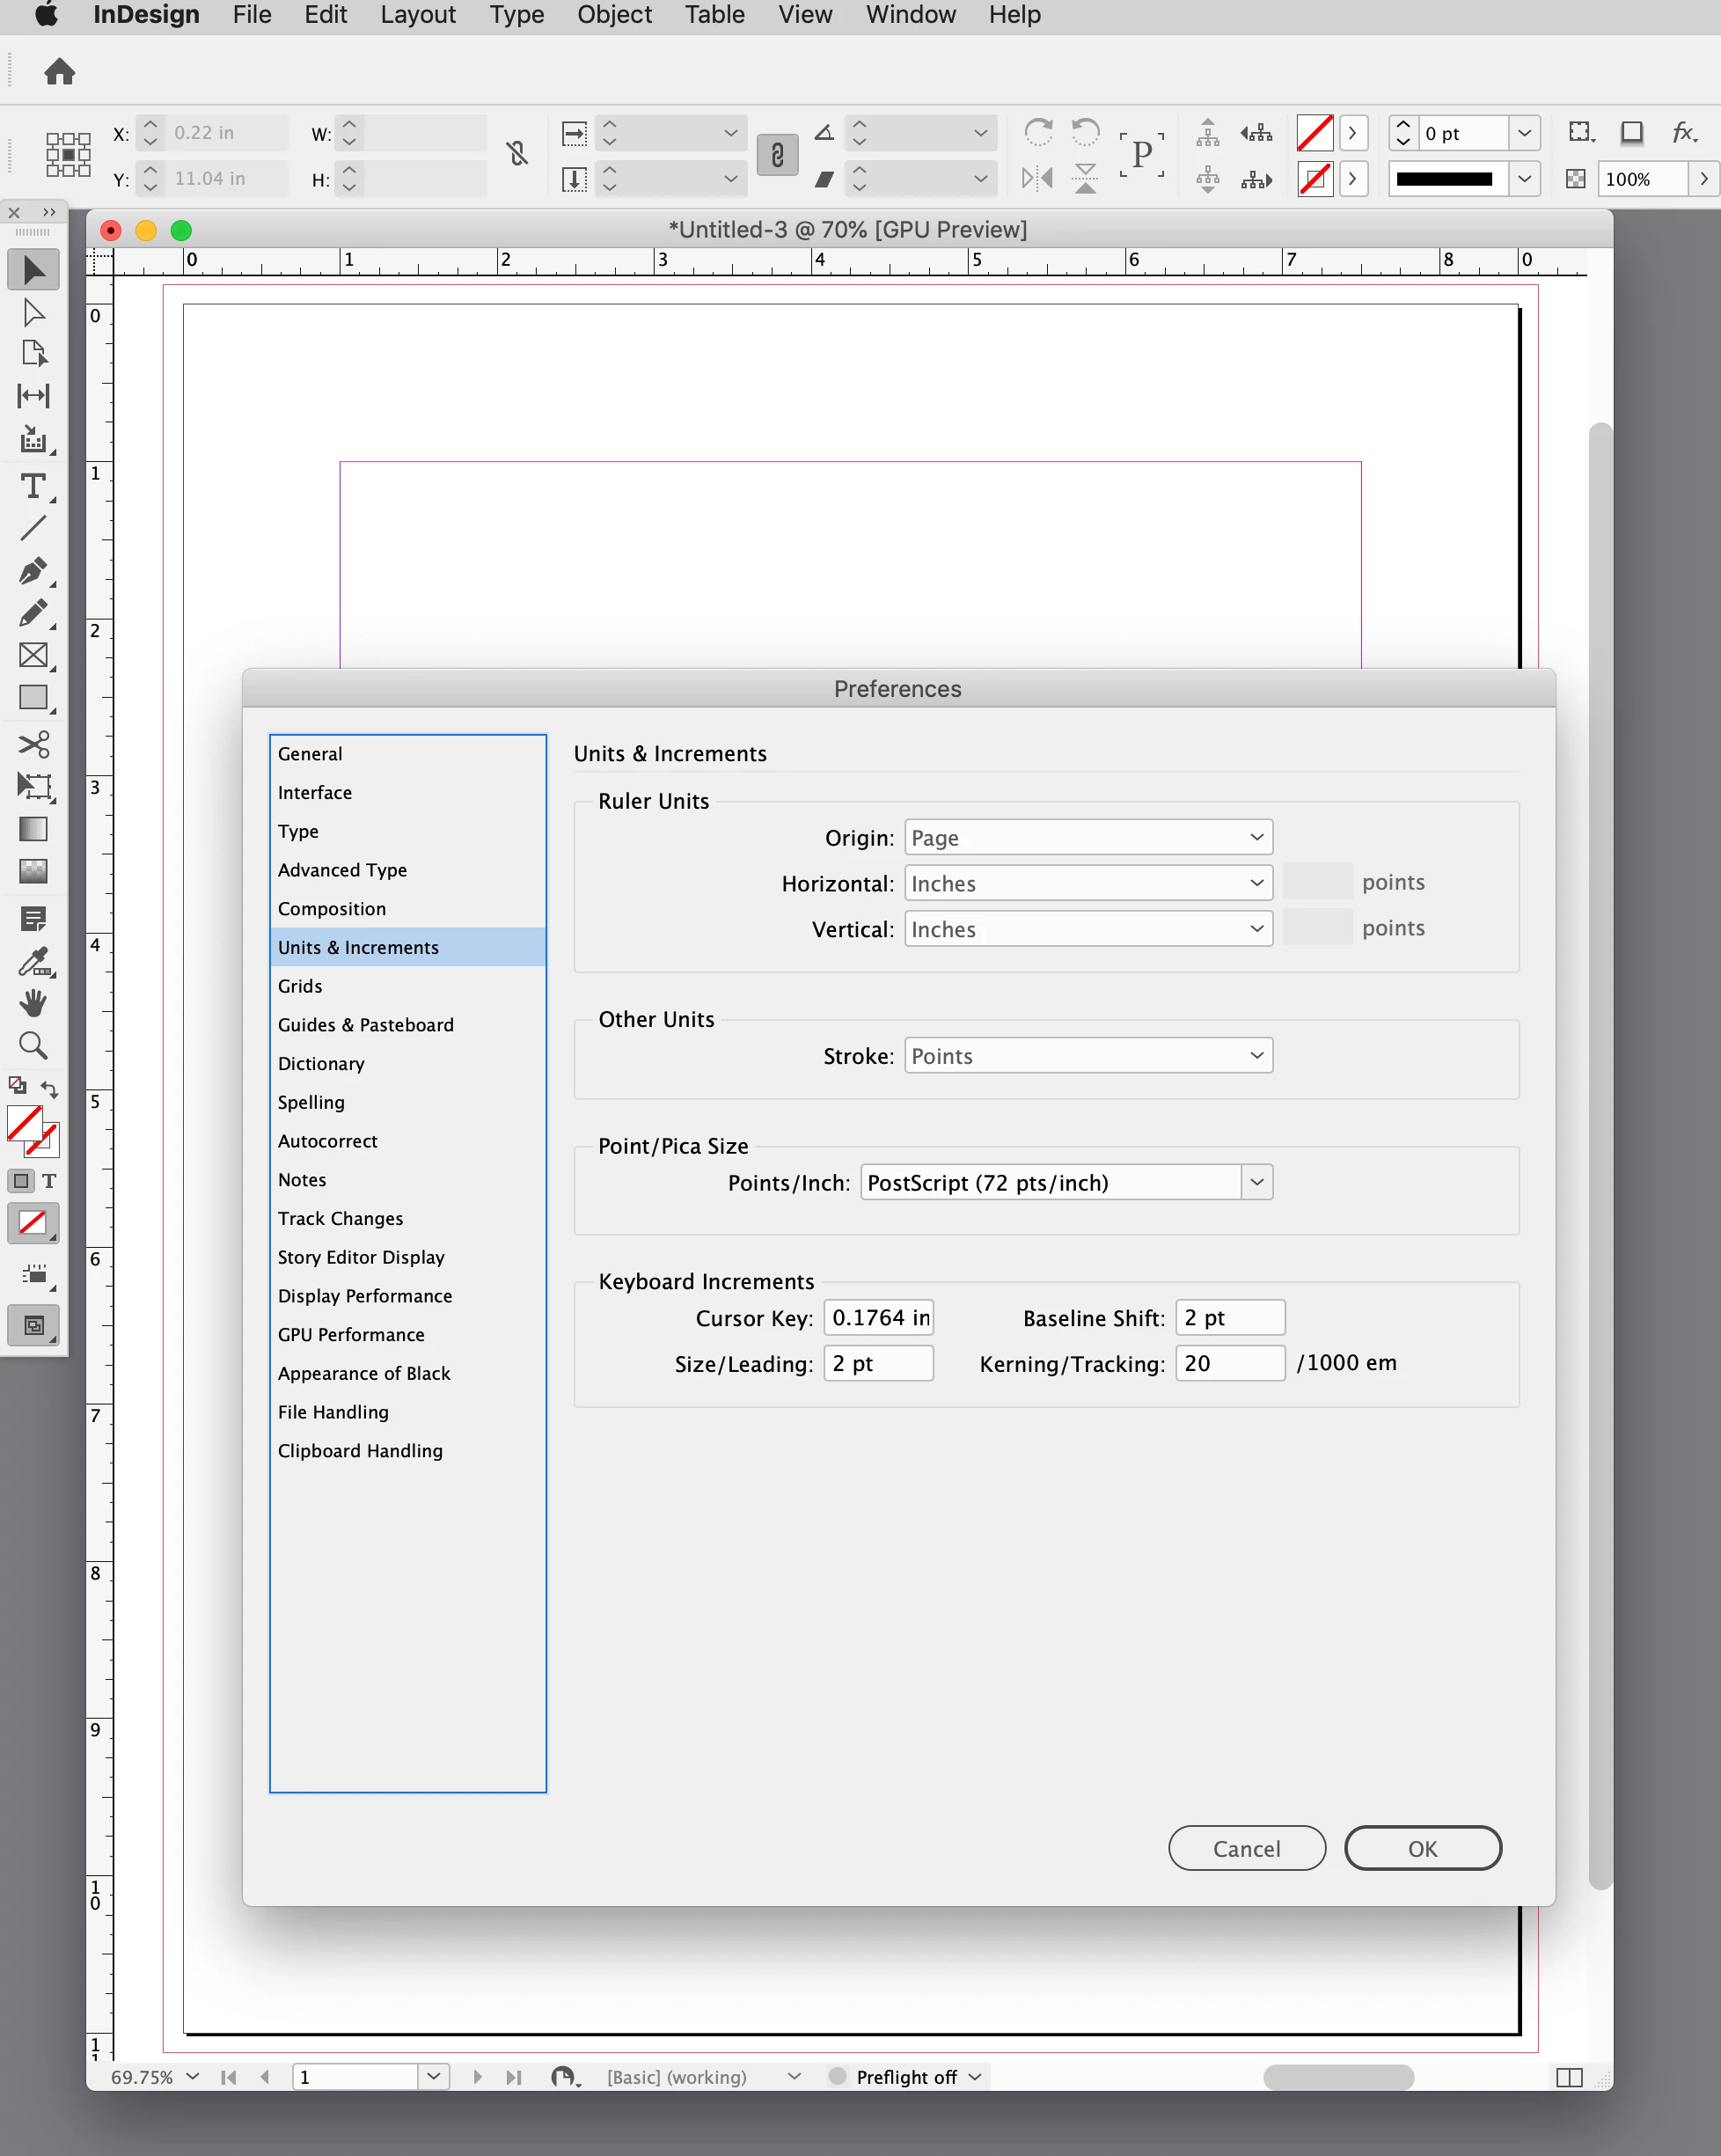Open the Points/Inch dropdown arrow

point(1257,1183)
